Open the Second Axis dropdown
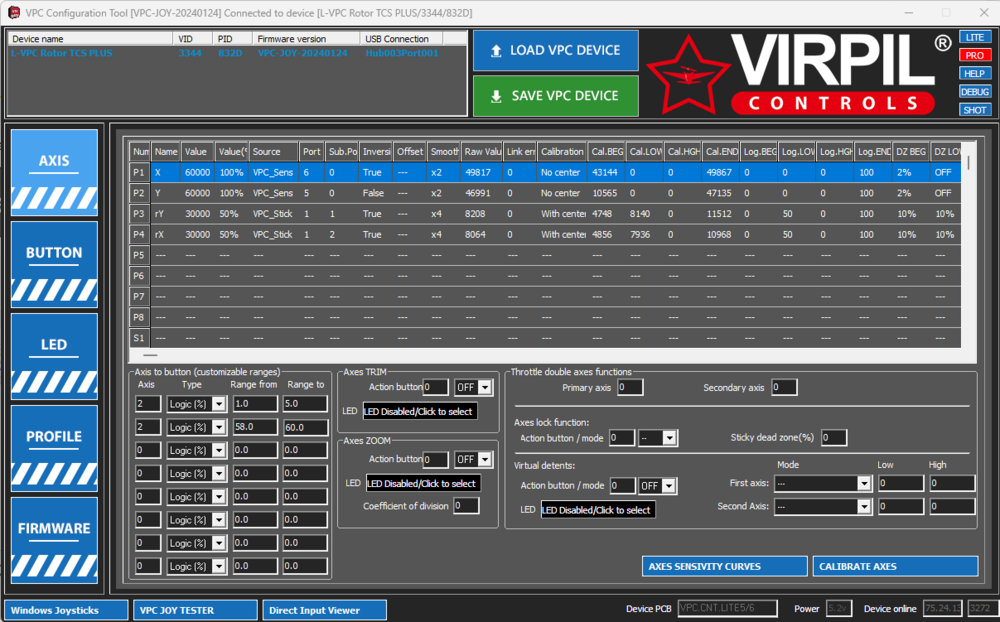Viewport: 1000px width, 622px height. [823, 506]
